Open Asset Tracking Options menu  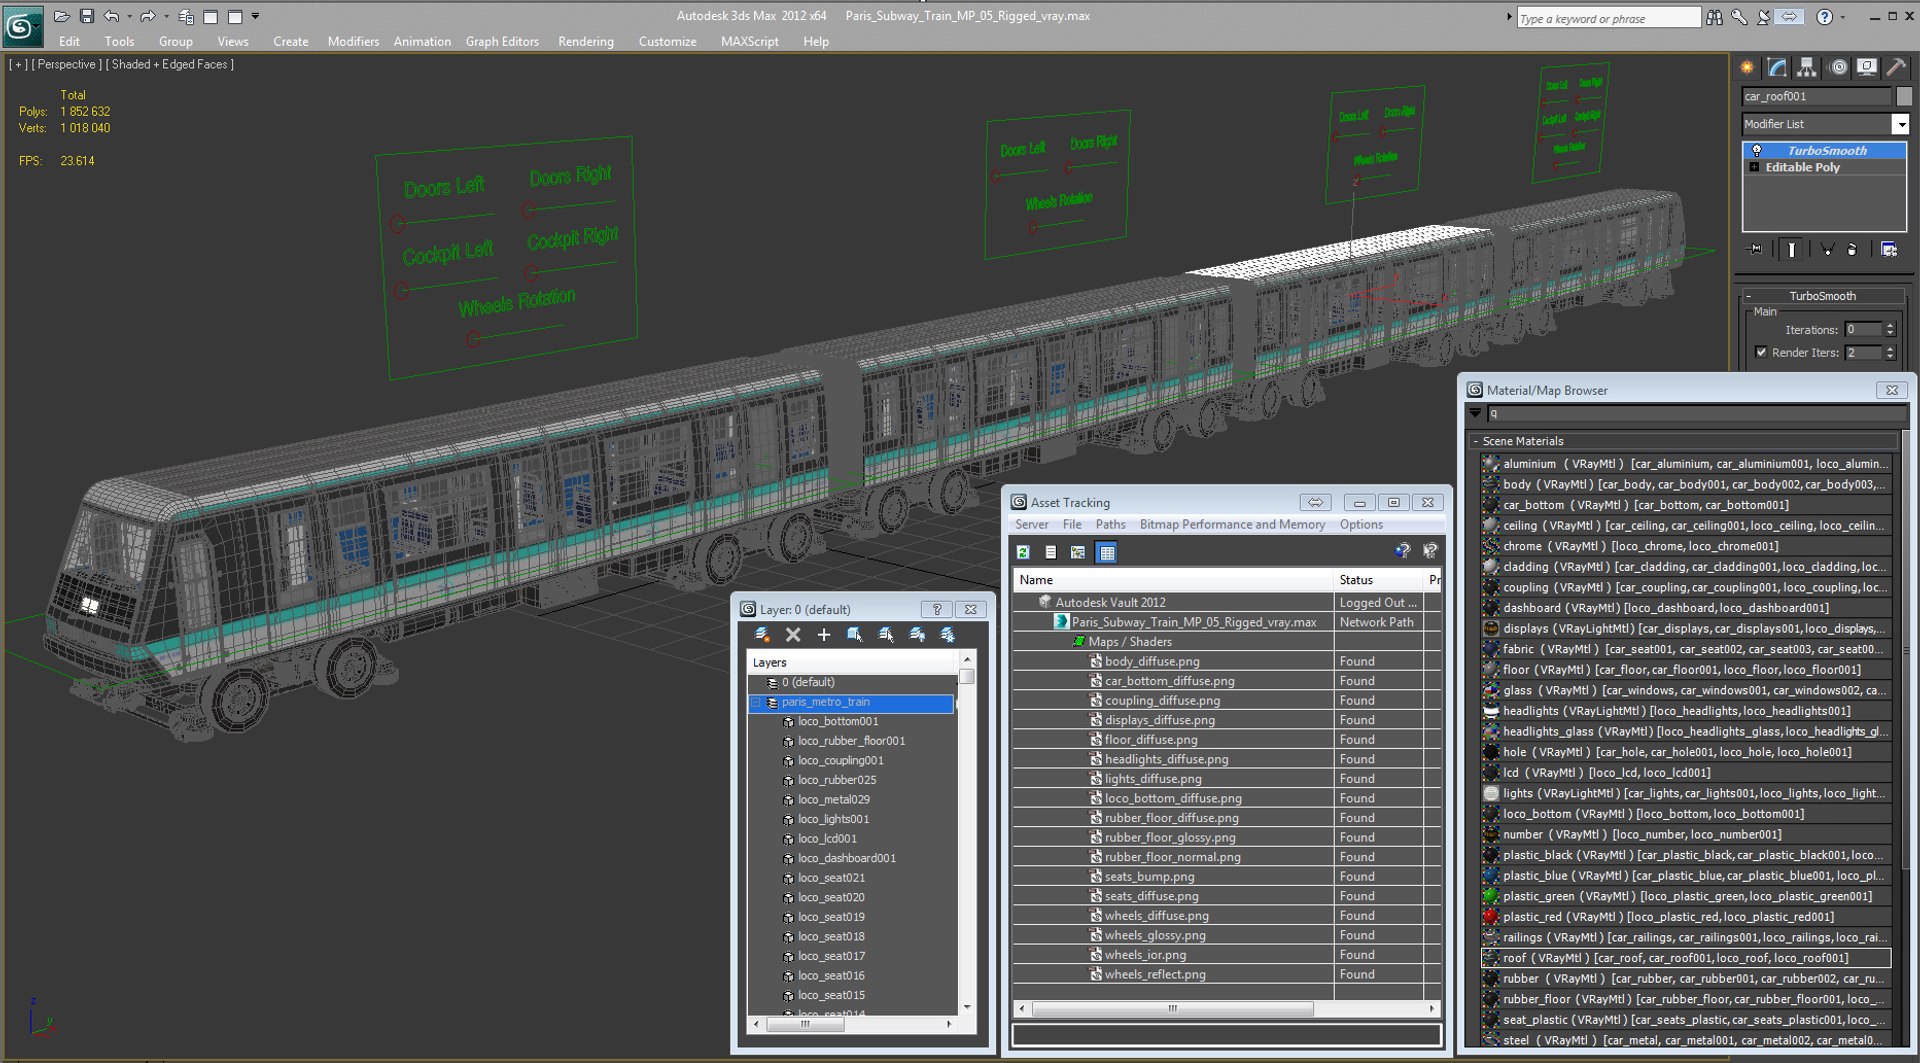coord(1361,524)
